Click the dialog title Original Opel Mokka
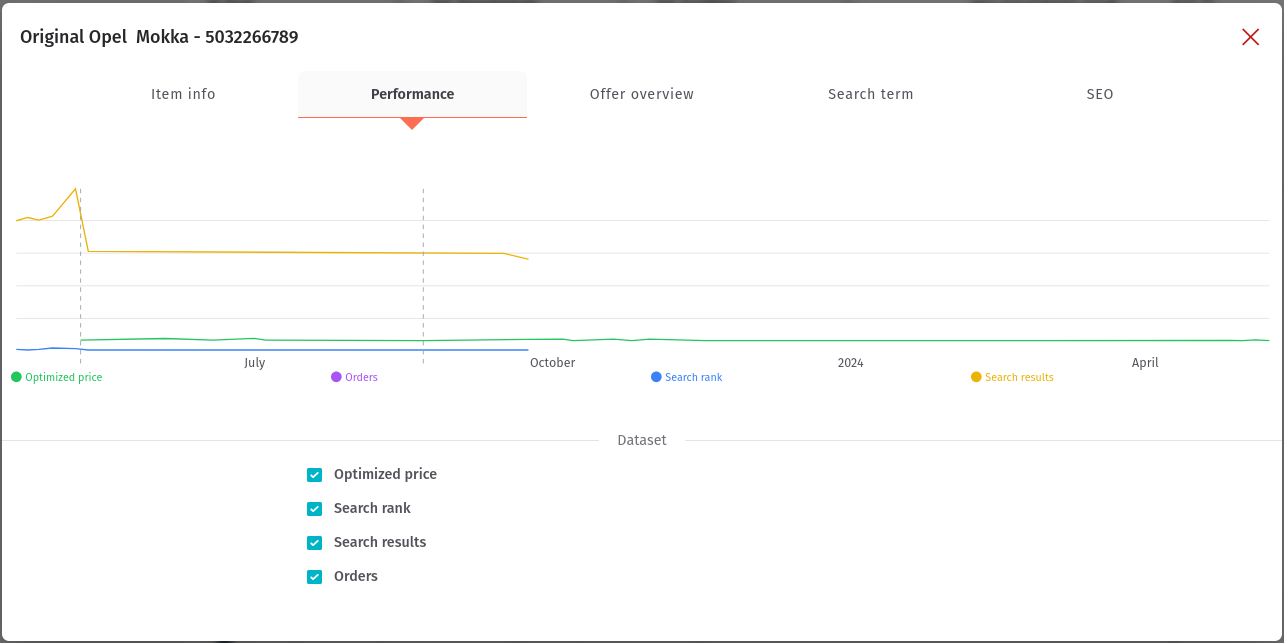 pos(159,37)
